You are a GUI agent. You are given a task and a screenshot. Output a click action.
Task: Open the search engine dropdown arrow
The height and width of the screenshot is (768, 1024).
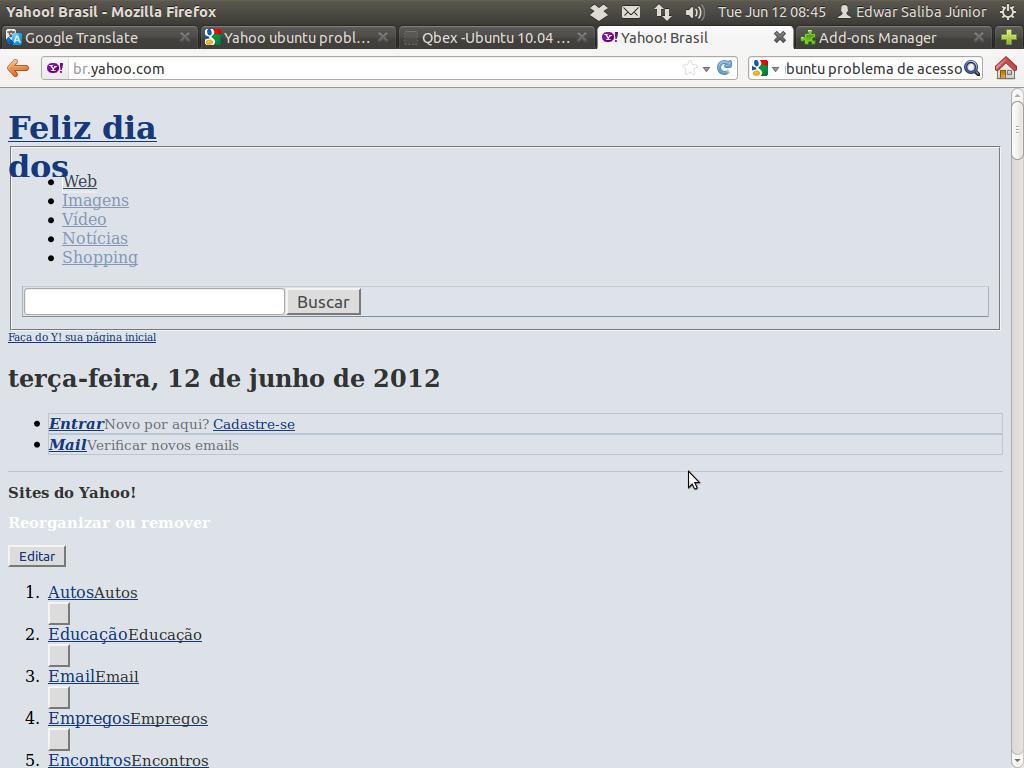(775, 69)
